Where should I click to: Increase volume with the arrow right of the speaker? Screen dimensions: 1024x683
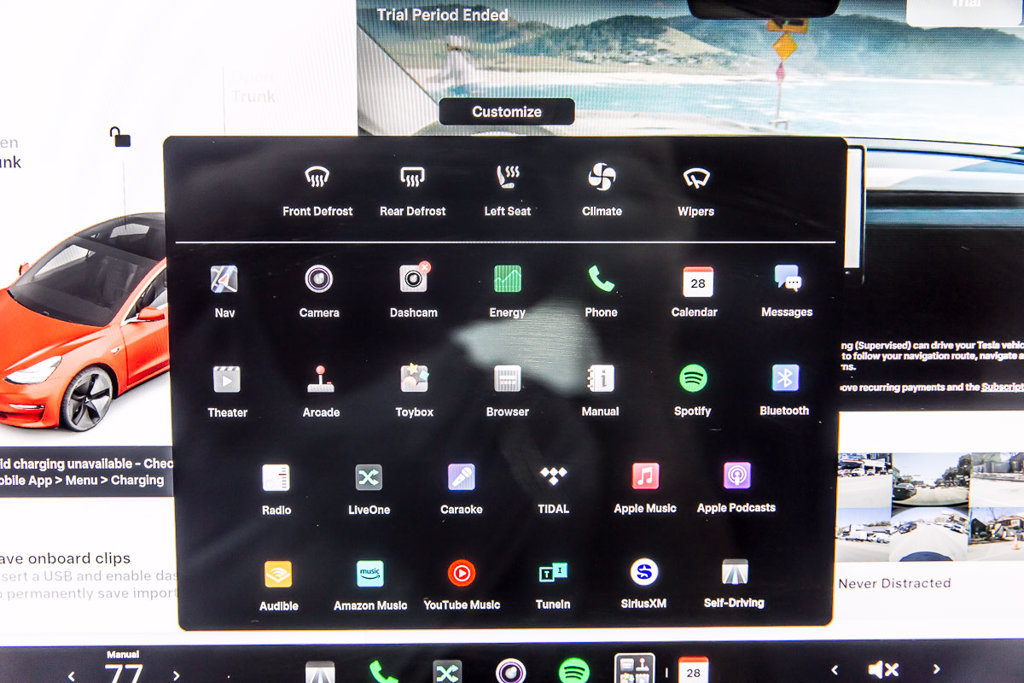coord(936,669)
